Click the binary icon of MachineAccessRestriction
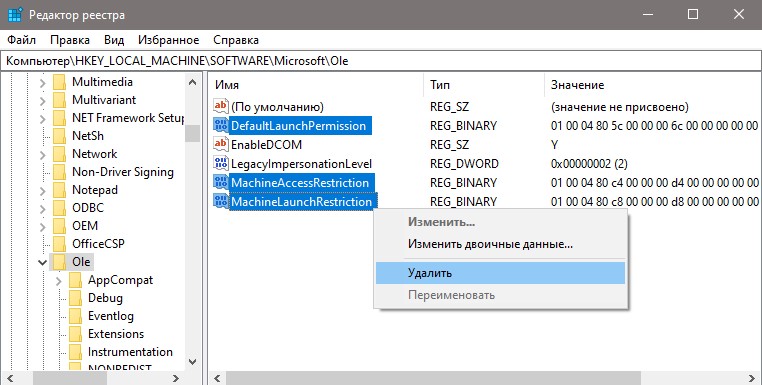Image resolution: width=762 pixels, height=385 pixels. pyautogui.click(x=221, y=182)
